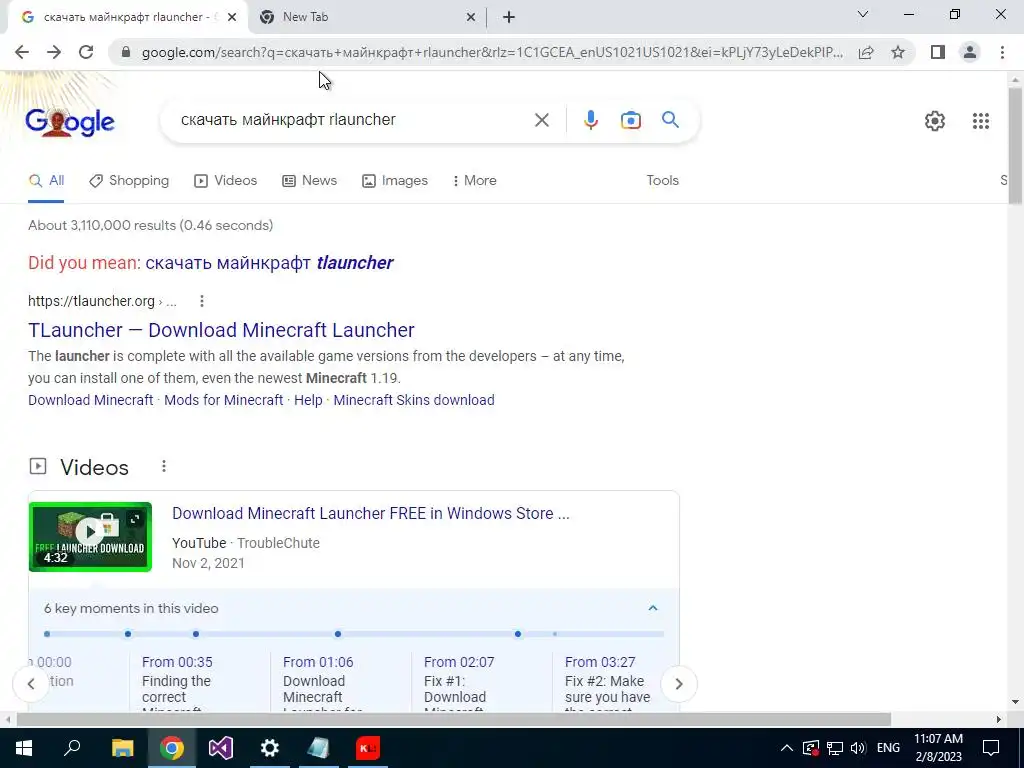Viewport: 1024px width, 768px height.
Task: Click the volume speaker tray icon
Action: pyautogui.click(x=859, y=748)
